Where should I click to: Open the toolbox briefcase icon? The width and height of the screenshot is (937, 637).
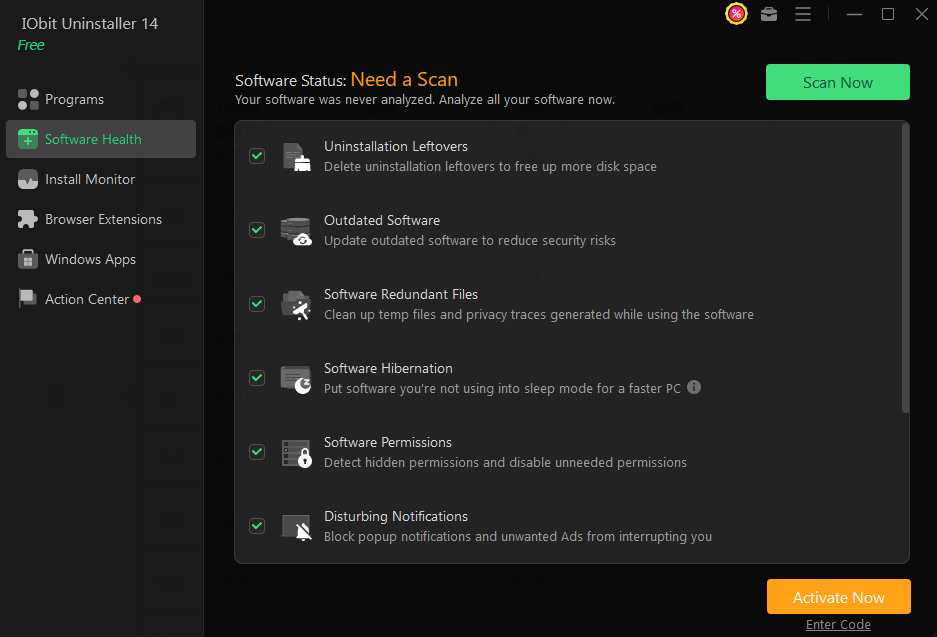coord(769,14)
